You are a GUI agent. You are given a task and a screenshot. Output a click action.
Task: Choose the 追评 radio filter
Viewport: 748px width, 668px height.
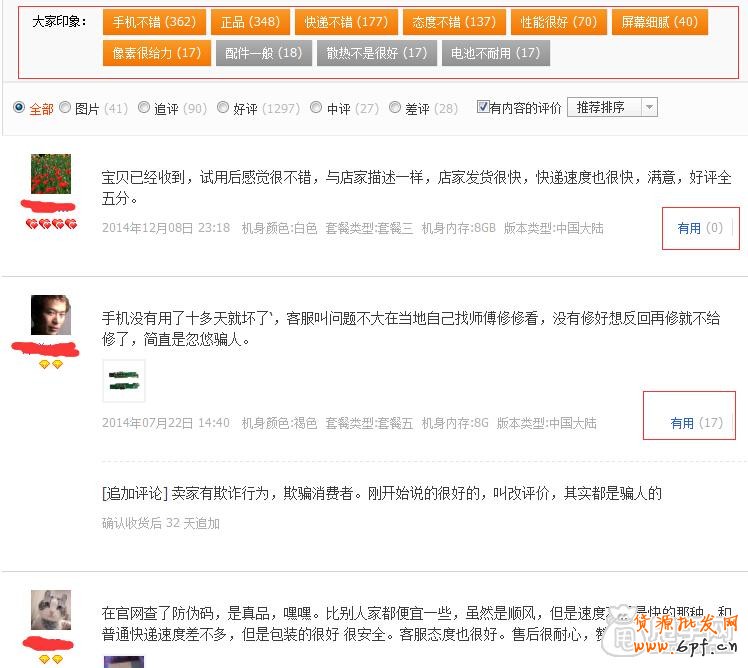tap(144, 108)
